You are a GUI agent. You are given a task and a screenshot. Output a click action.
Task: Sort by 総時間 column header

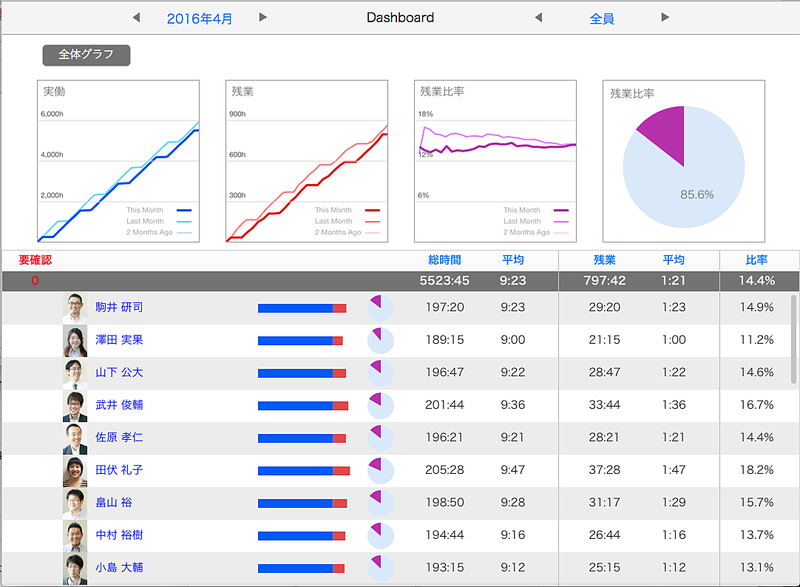click(x=444, y=260)
